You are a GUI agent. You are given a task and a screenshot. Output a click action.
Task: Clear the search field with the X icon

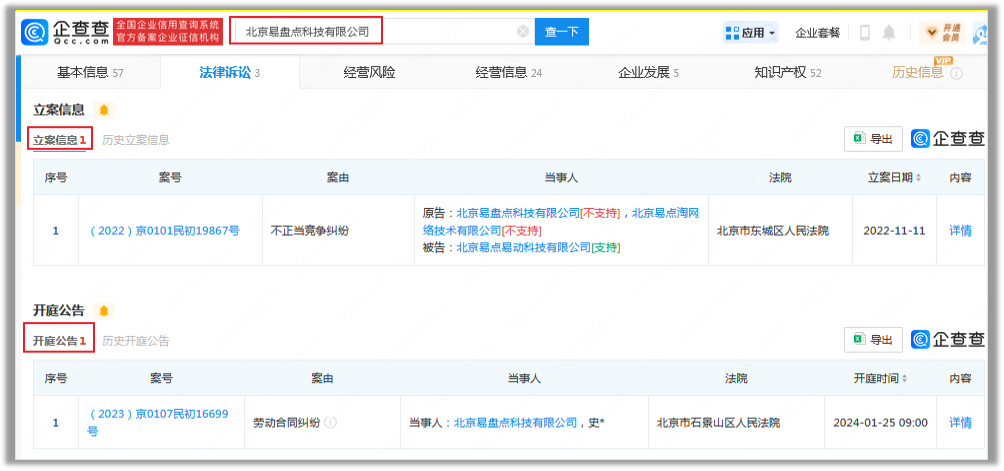pyautogui.click(x=523, y=31)
